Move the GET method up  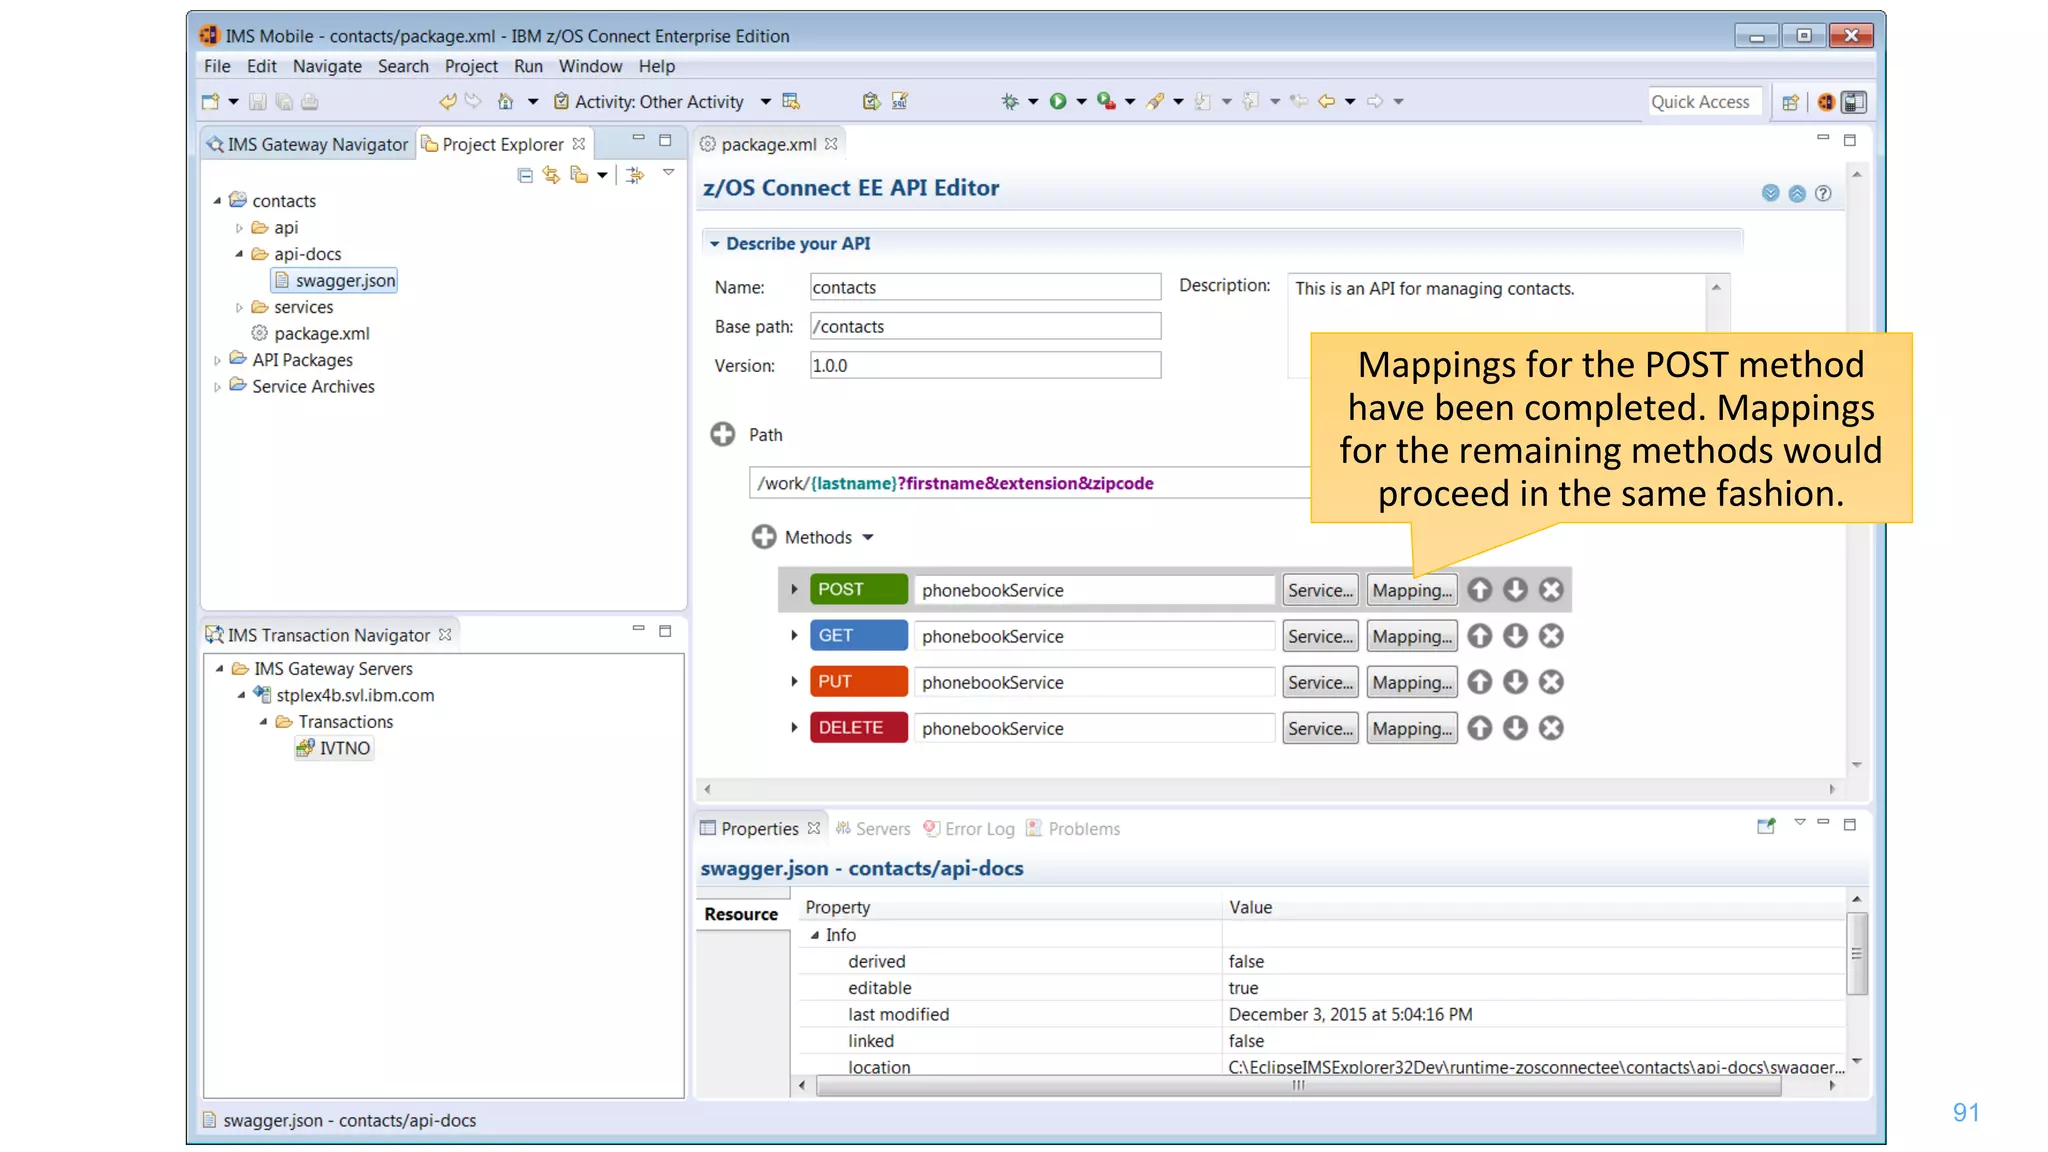click(x=1480, y=636)
